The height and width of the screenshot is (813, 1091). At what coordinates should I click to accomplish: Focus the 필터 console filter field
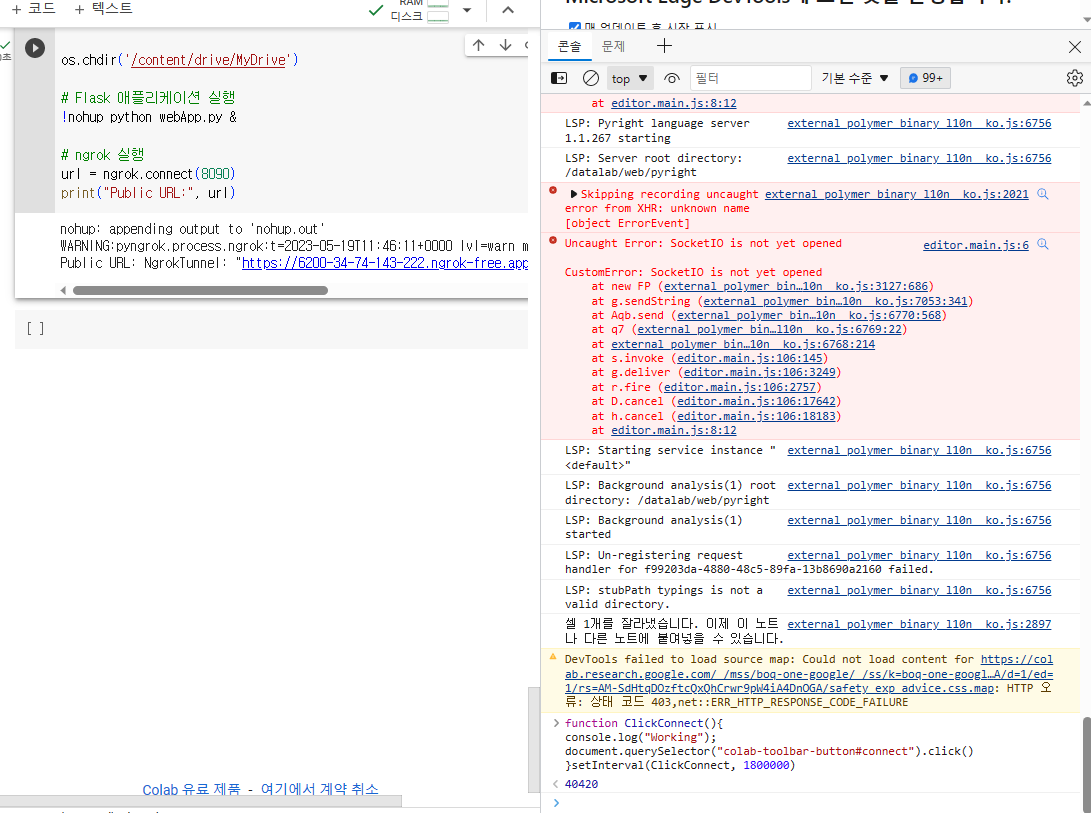(750, 78)
